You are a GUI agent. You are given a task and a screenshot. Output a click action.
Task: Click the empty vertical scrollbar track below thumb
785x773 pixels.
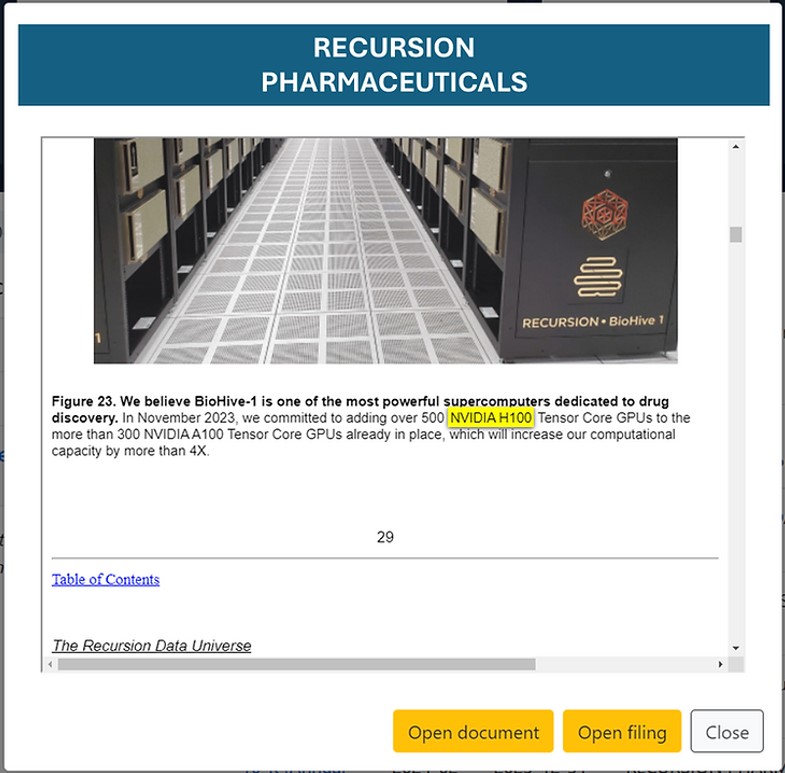coord(735,441)
